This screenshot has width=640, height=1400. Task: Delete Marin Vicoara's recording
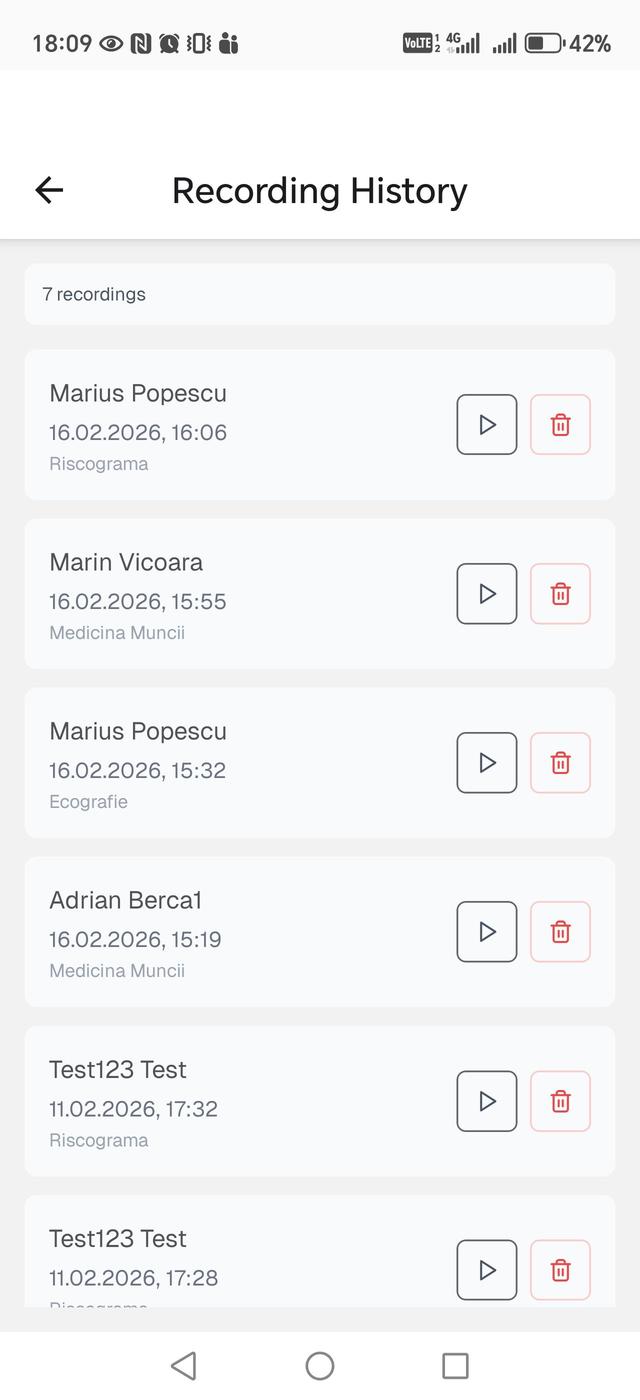click(x=560, y=594)
